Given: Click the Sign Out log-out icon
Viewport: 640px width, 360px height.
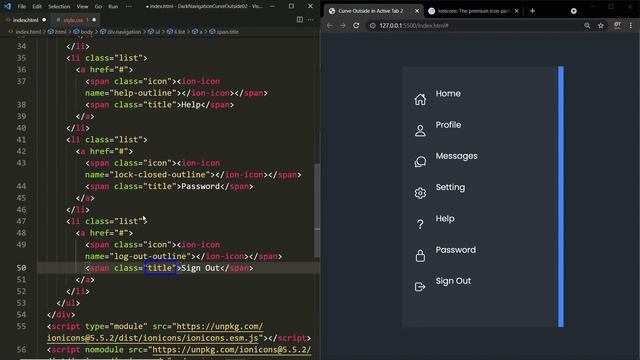Looking at the screenshot, I should point(420,287).
